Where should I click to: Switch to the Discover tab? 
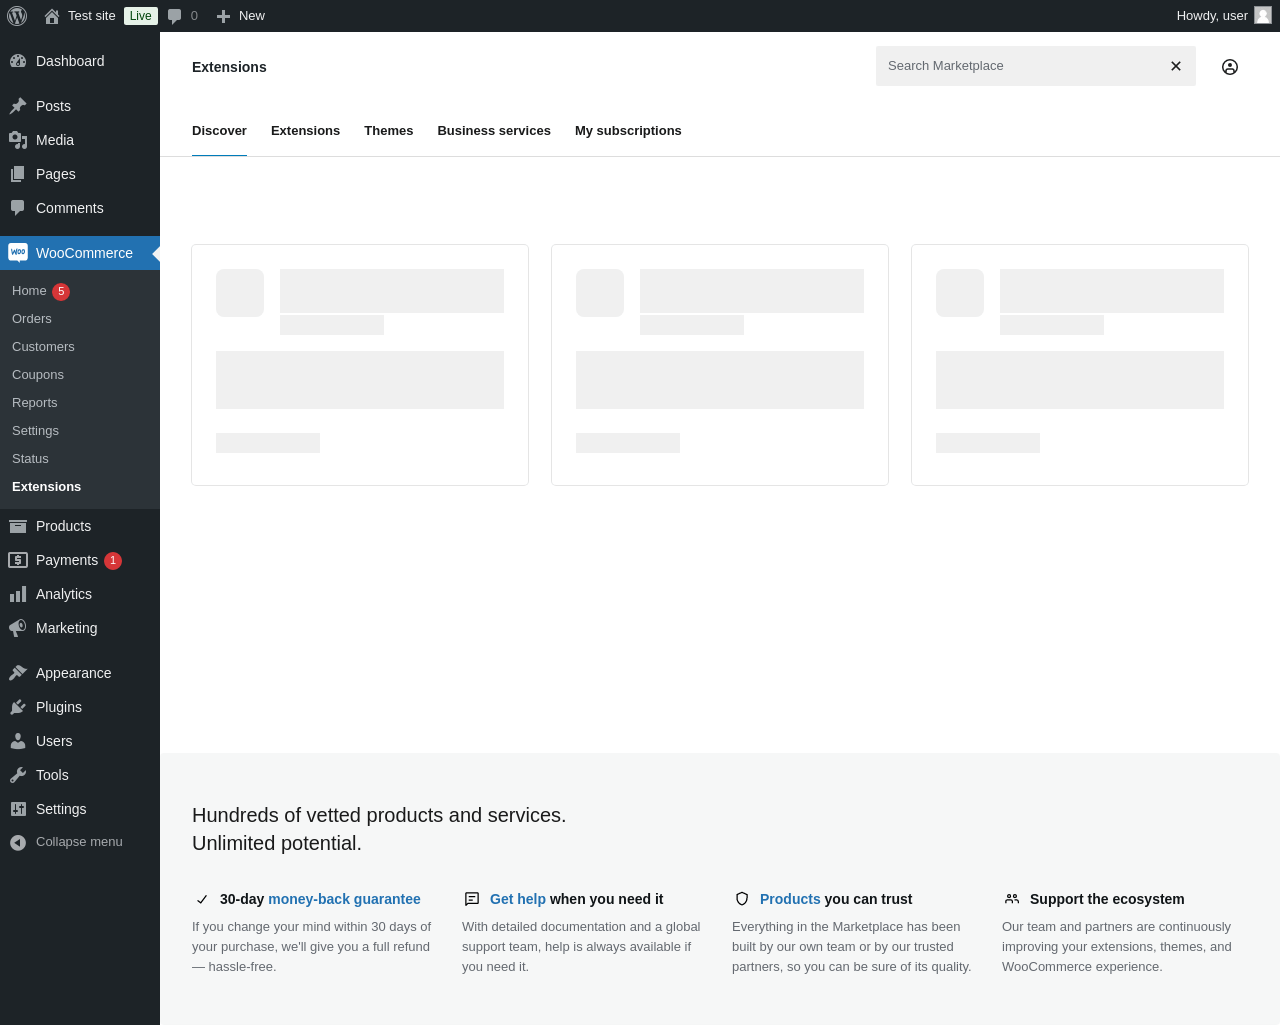219,131
